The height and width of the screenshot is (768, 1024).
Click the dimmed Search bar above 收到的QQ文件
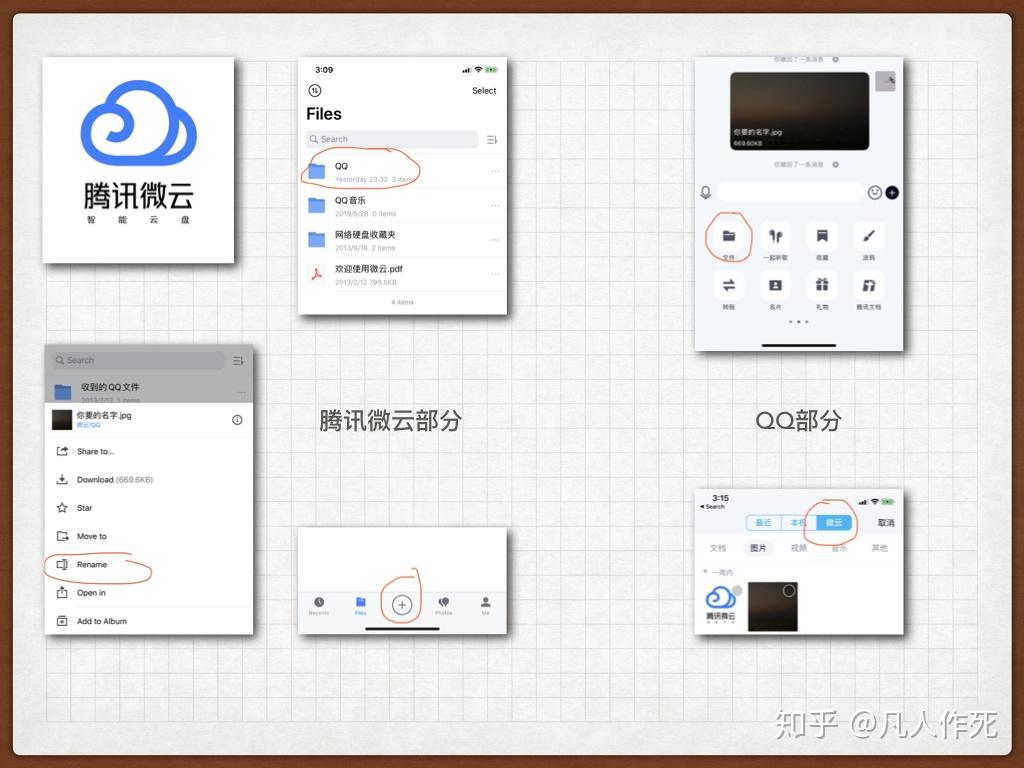pos(137,360)
